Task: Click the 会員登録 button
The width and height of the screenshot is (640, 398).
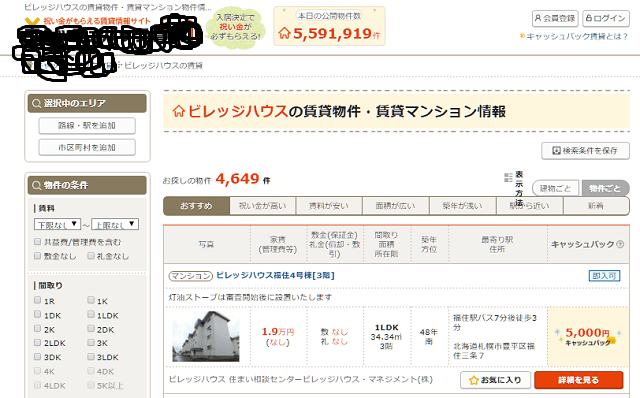Action: 555,18
